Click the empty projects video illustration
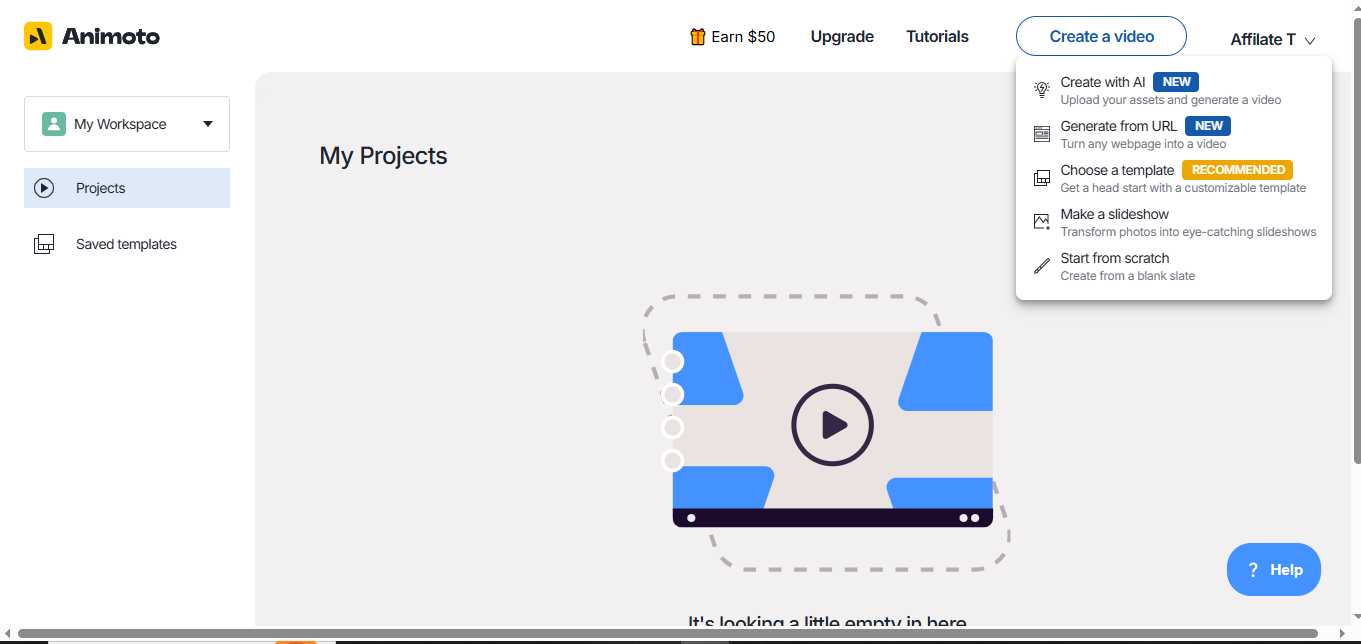The image size is (1361, 644). [826, 433]
